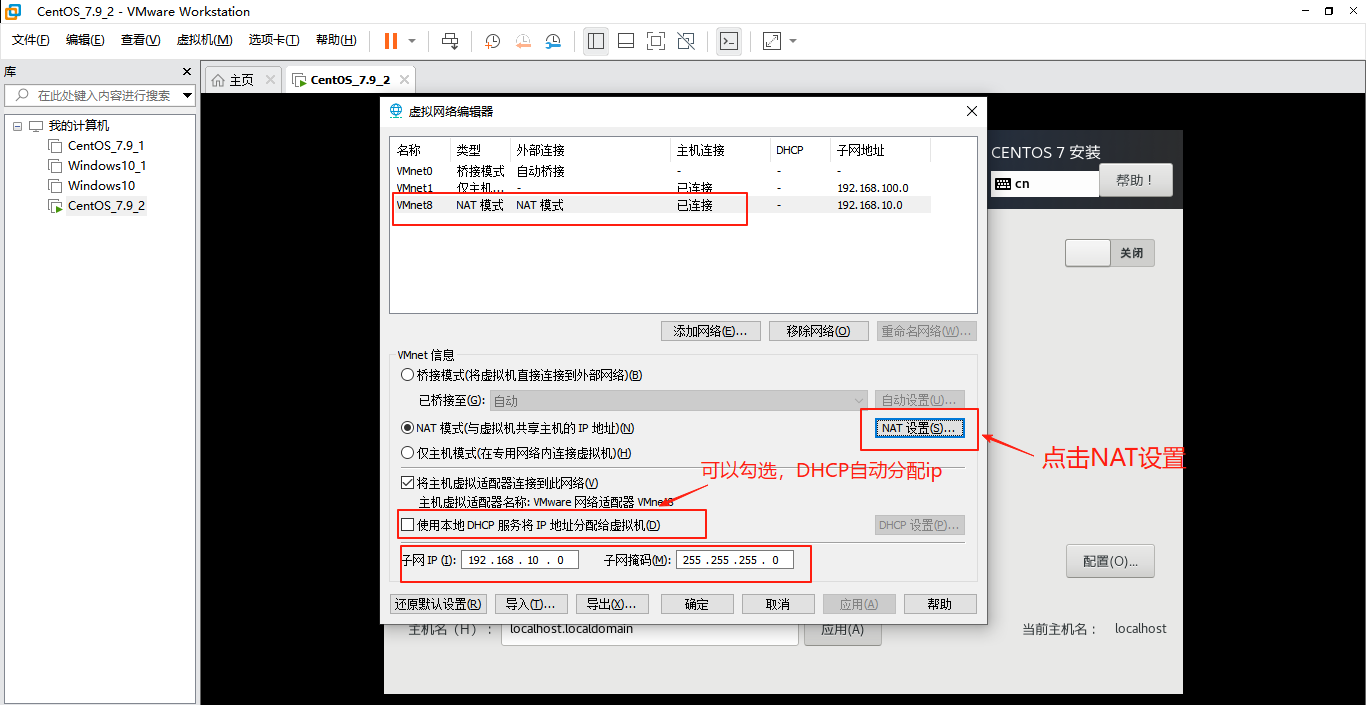1366x705 pixels.
Task: Click the stretch guest display icon
Action: pyautogui.click(x=771, y=41)
